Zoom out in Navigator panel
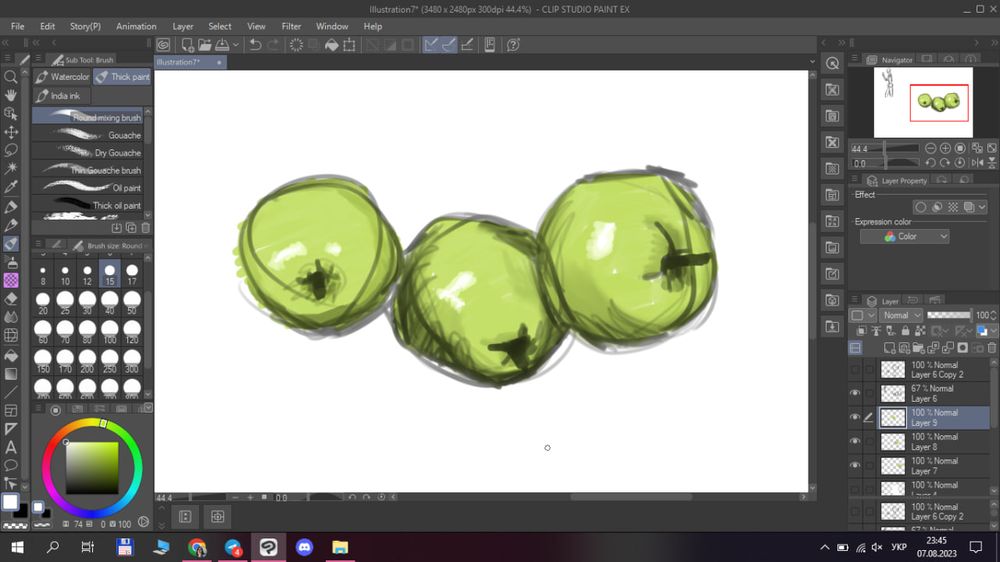 pos(930,148)
